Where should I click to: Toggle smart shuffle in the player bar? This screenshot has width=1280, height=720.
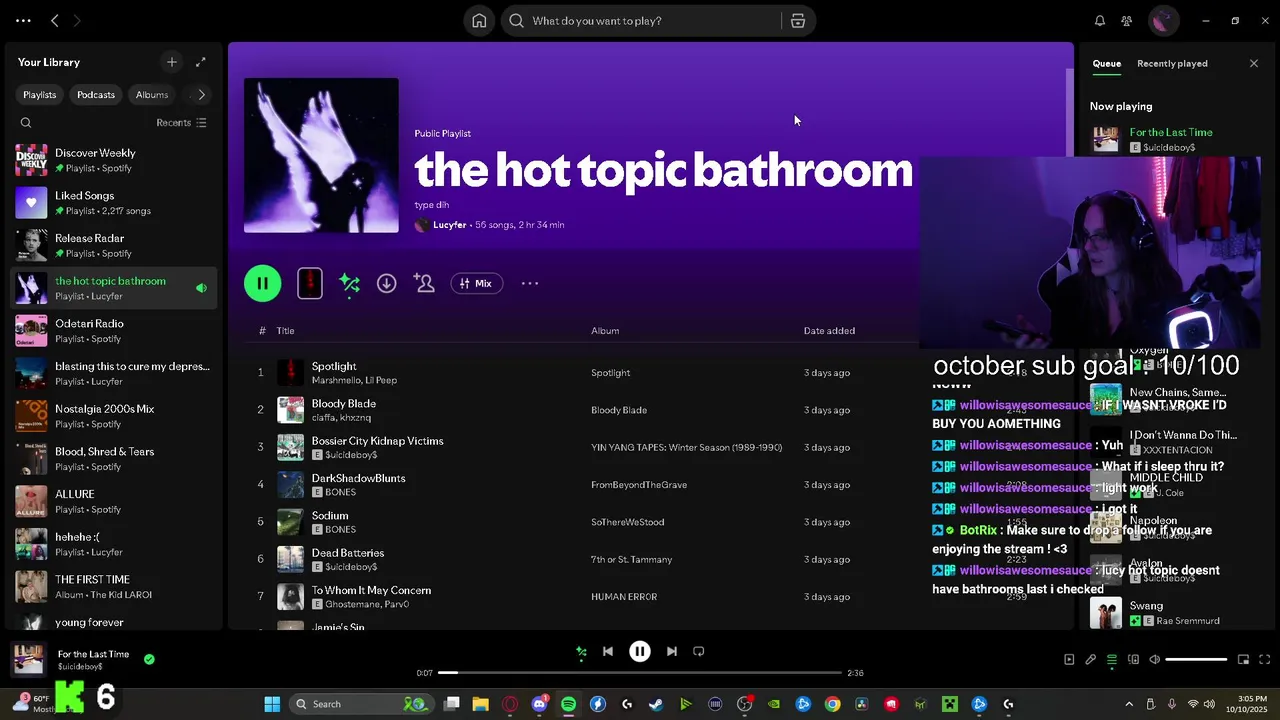click(x=581, y=652)
